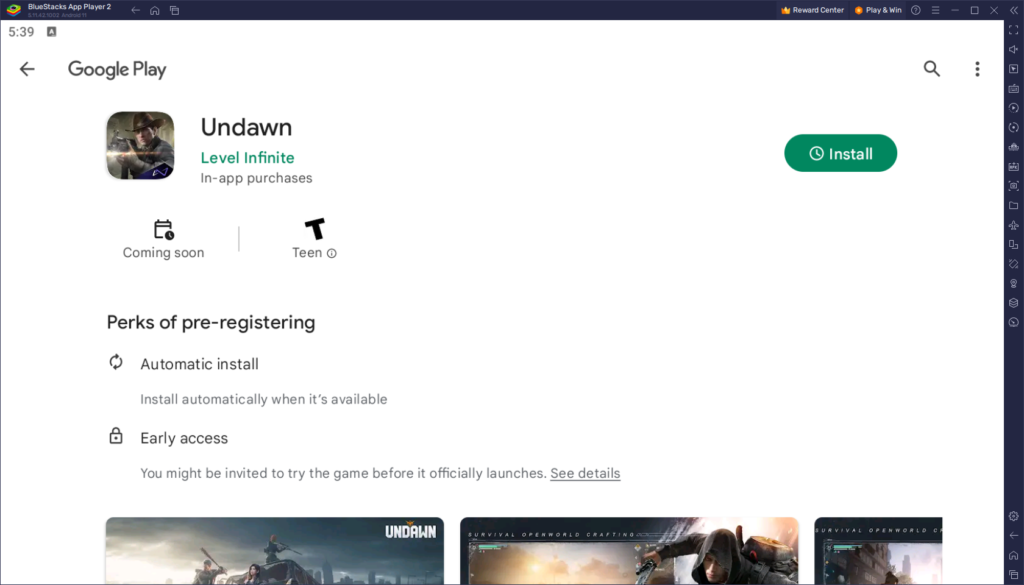Open Play & Win in the title bar
This screenshot has width=1024, height=585.
tap(878, 10)
